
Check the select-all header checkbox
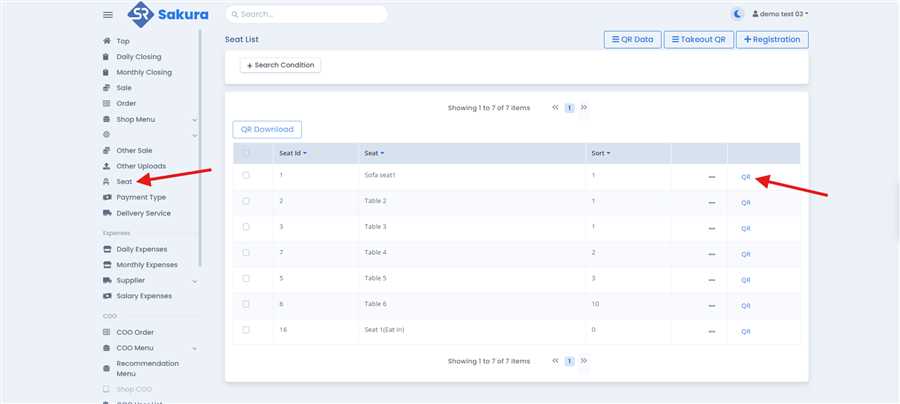tap(246, 153)
